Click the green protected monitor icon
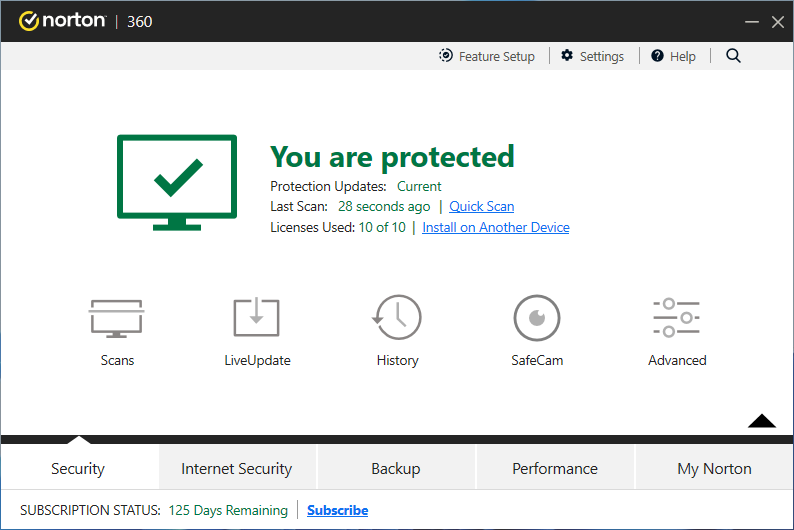 pyautogui.click(x=177, y=182)
